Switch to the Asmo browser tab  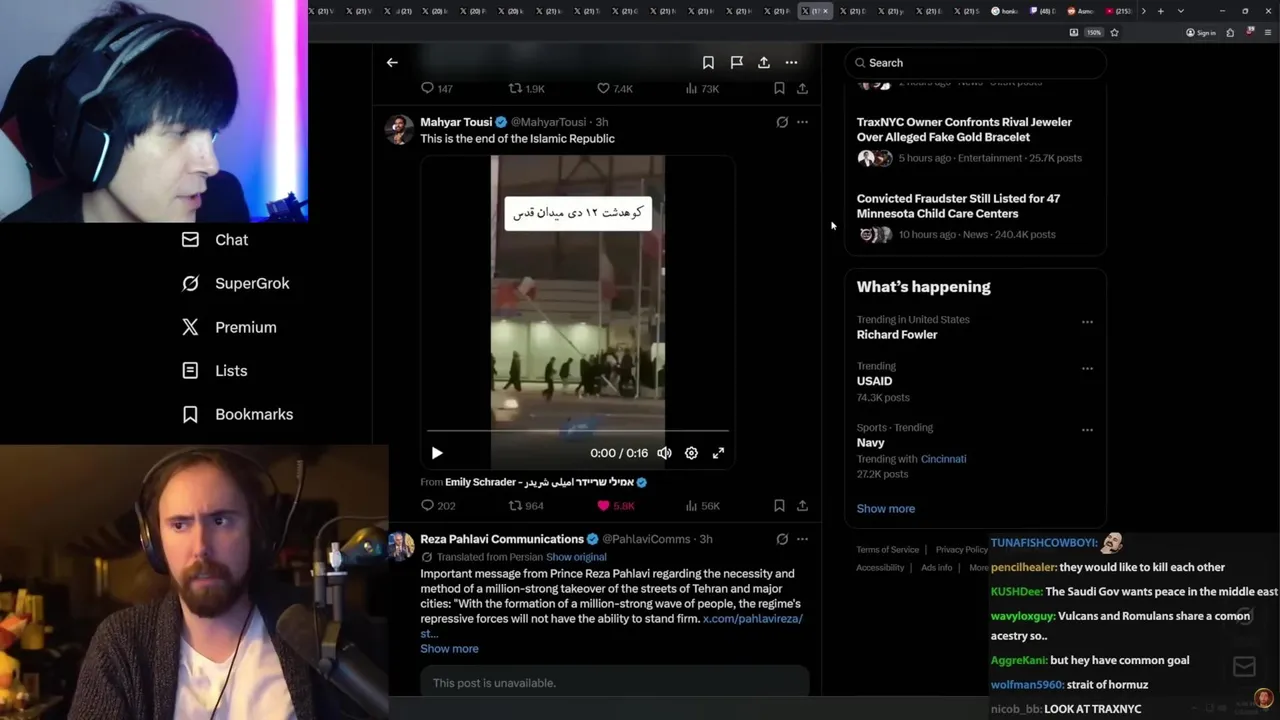point(1081,11)
